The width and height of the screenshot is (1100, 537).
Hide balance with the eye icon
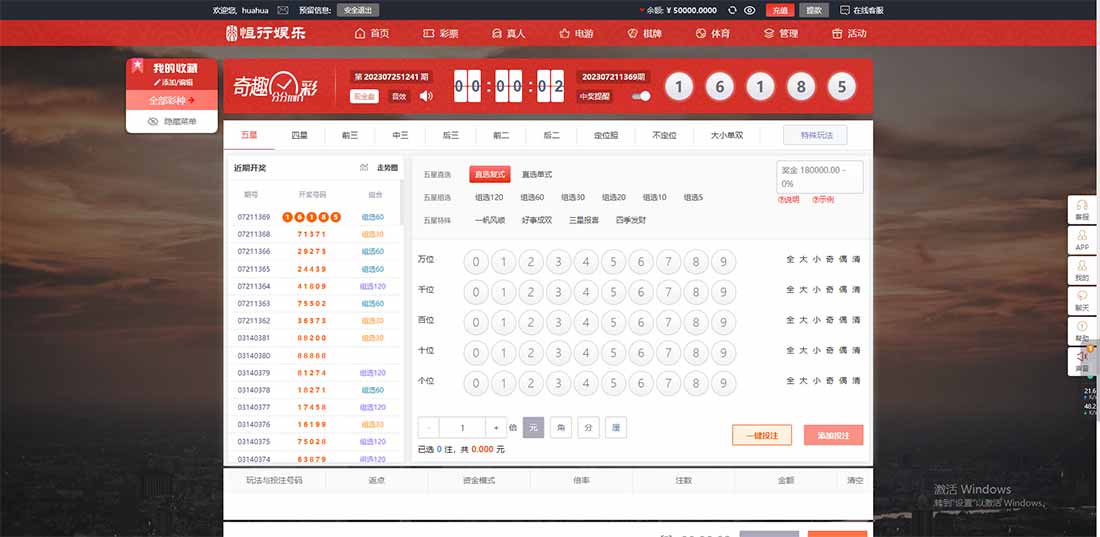click(750, 10)
